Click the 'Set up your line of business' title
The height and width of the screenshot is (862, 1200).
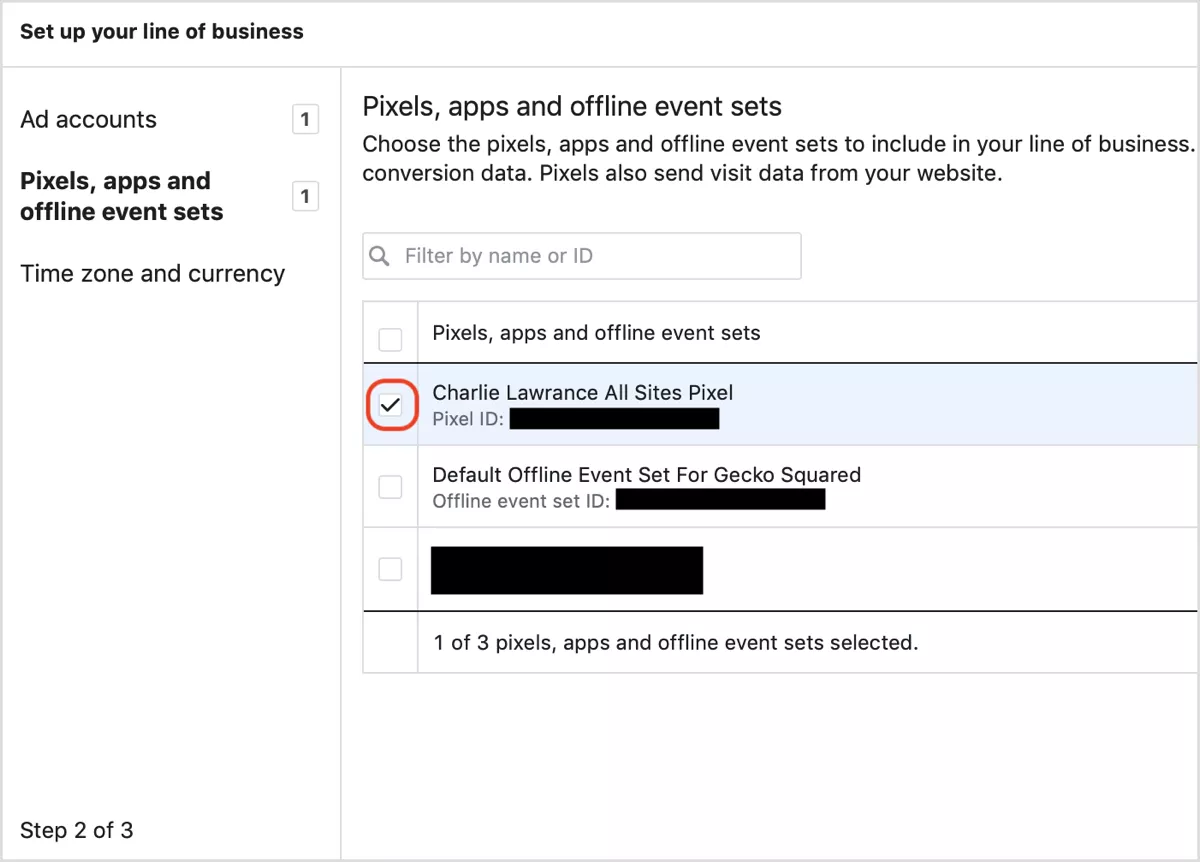[162, 31]
